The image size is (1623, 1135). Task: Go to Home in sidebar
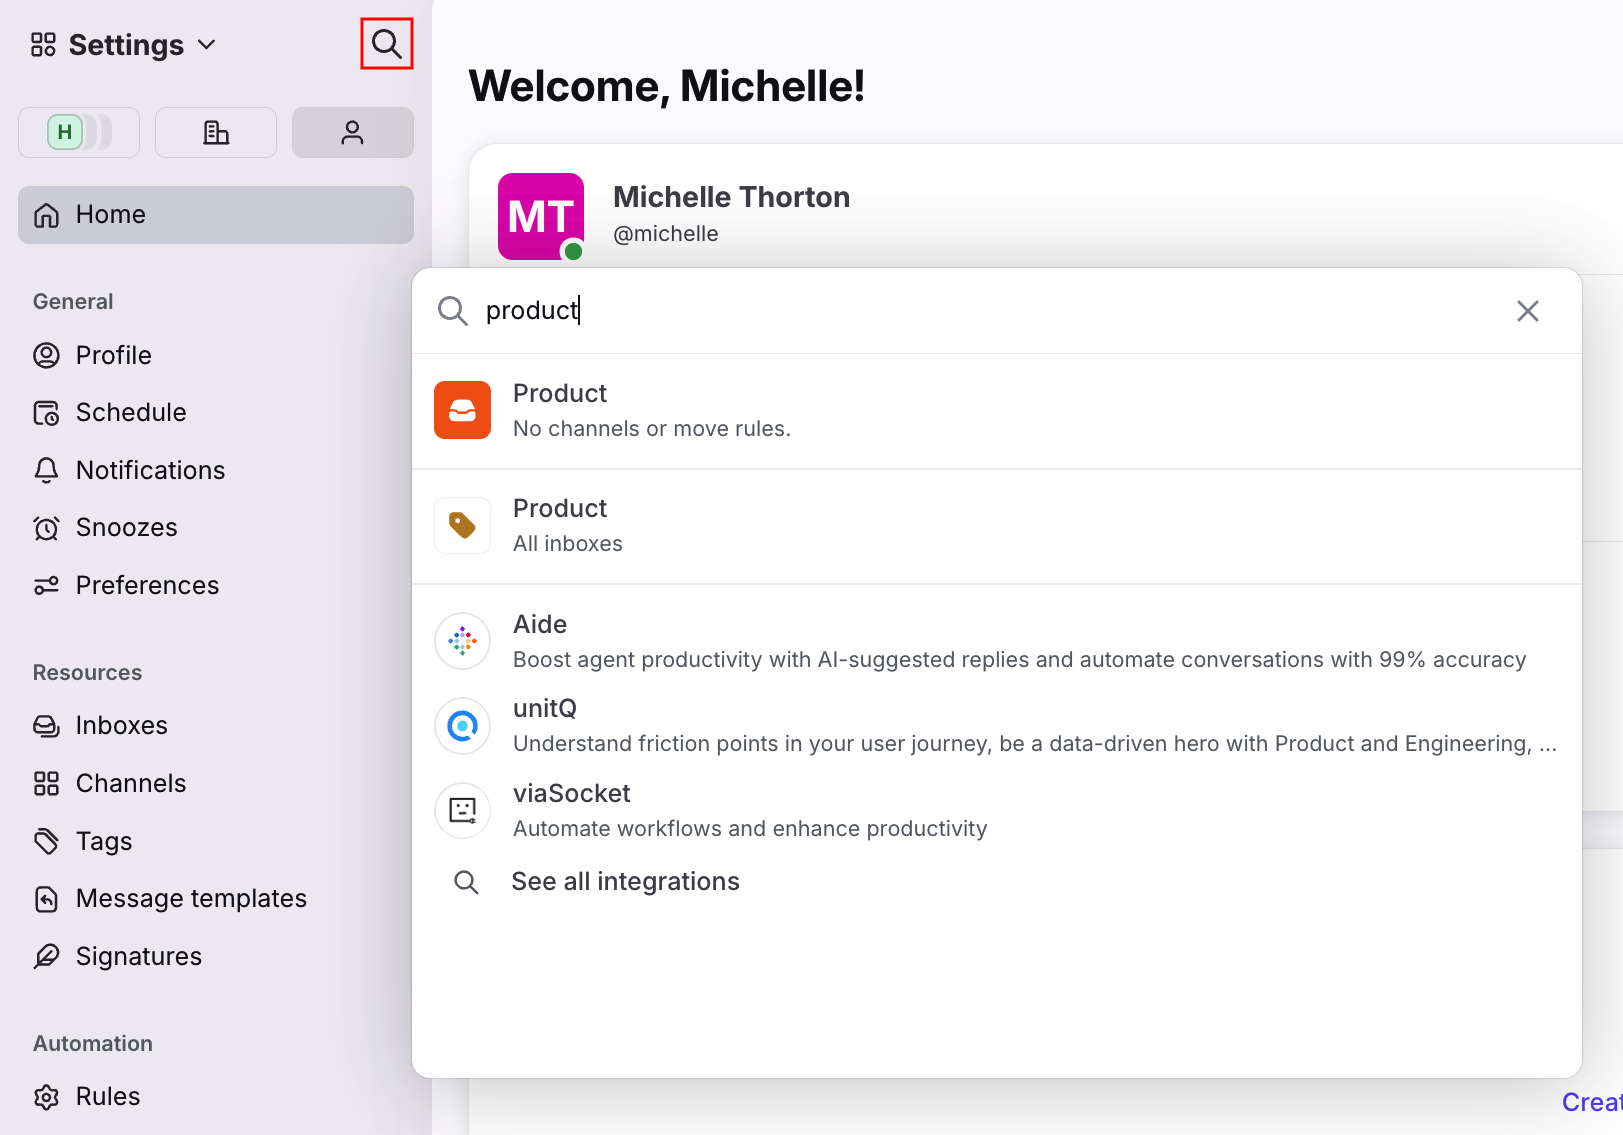click(x=216, y=215)
